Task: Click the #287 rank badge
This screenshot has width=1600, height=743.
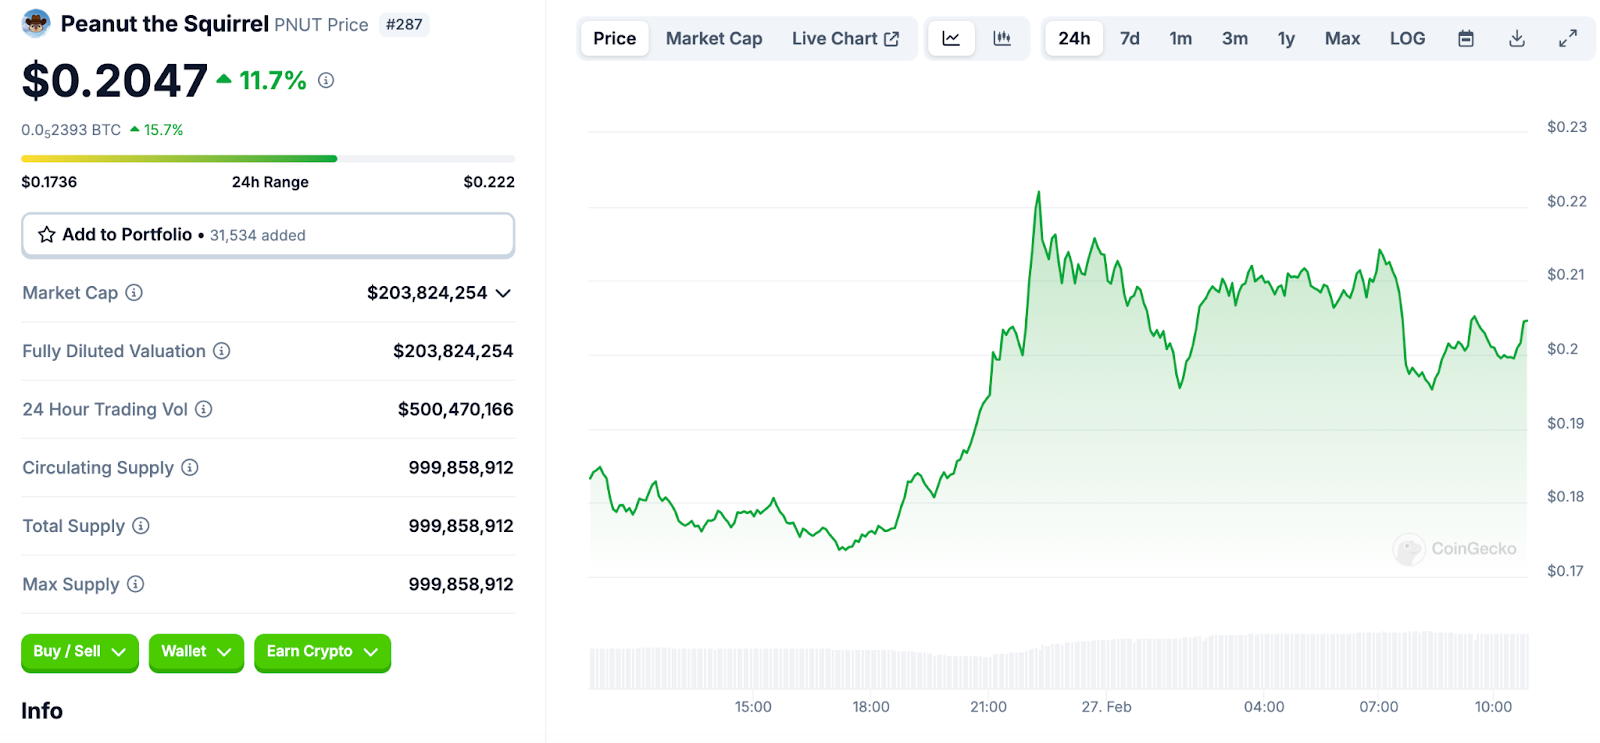Action: (x=404, y=24)
